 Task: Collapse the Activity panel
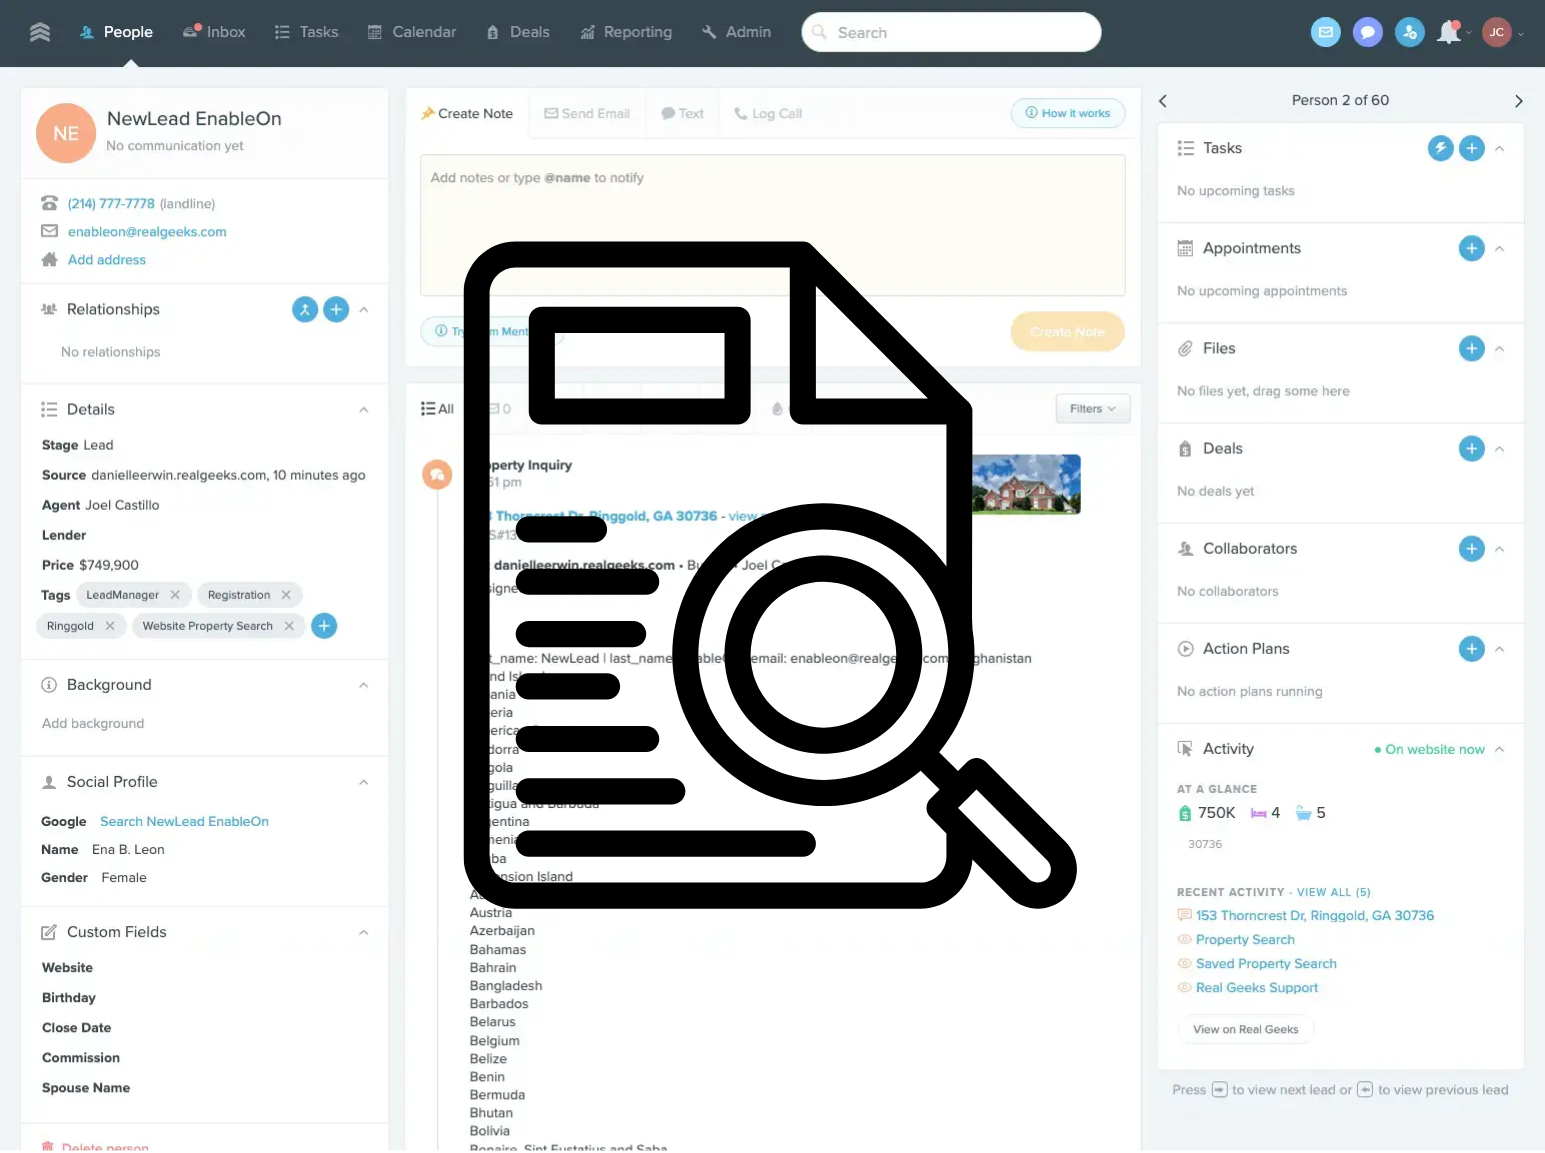click(x=1499, y=749)
